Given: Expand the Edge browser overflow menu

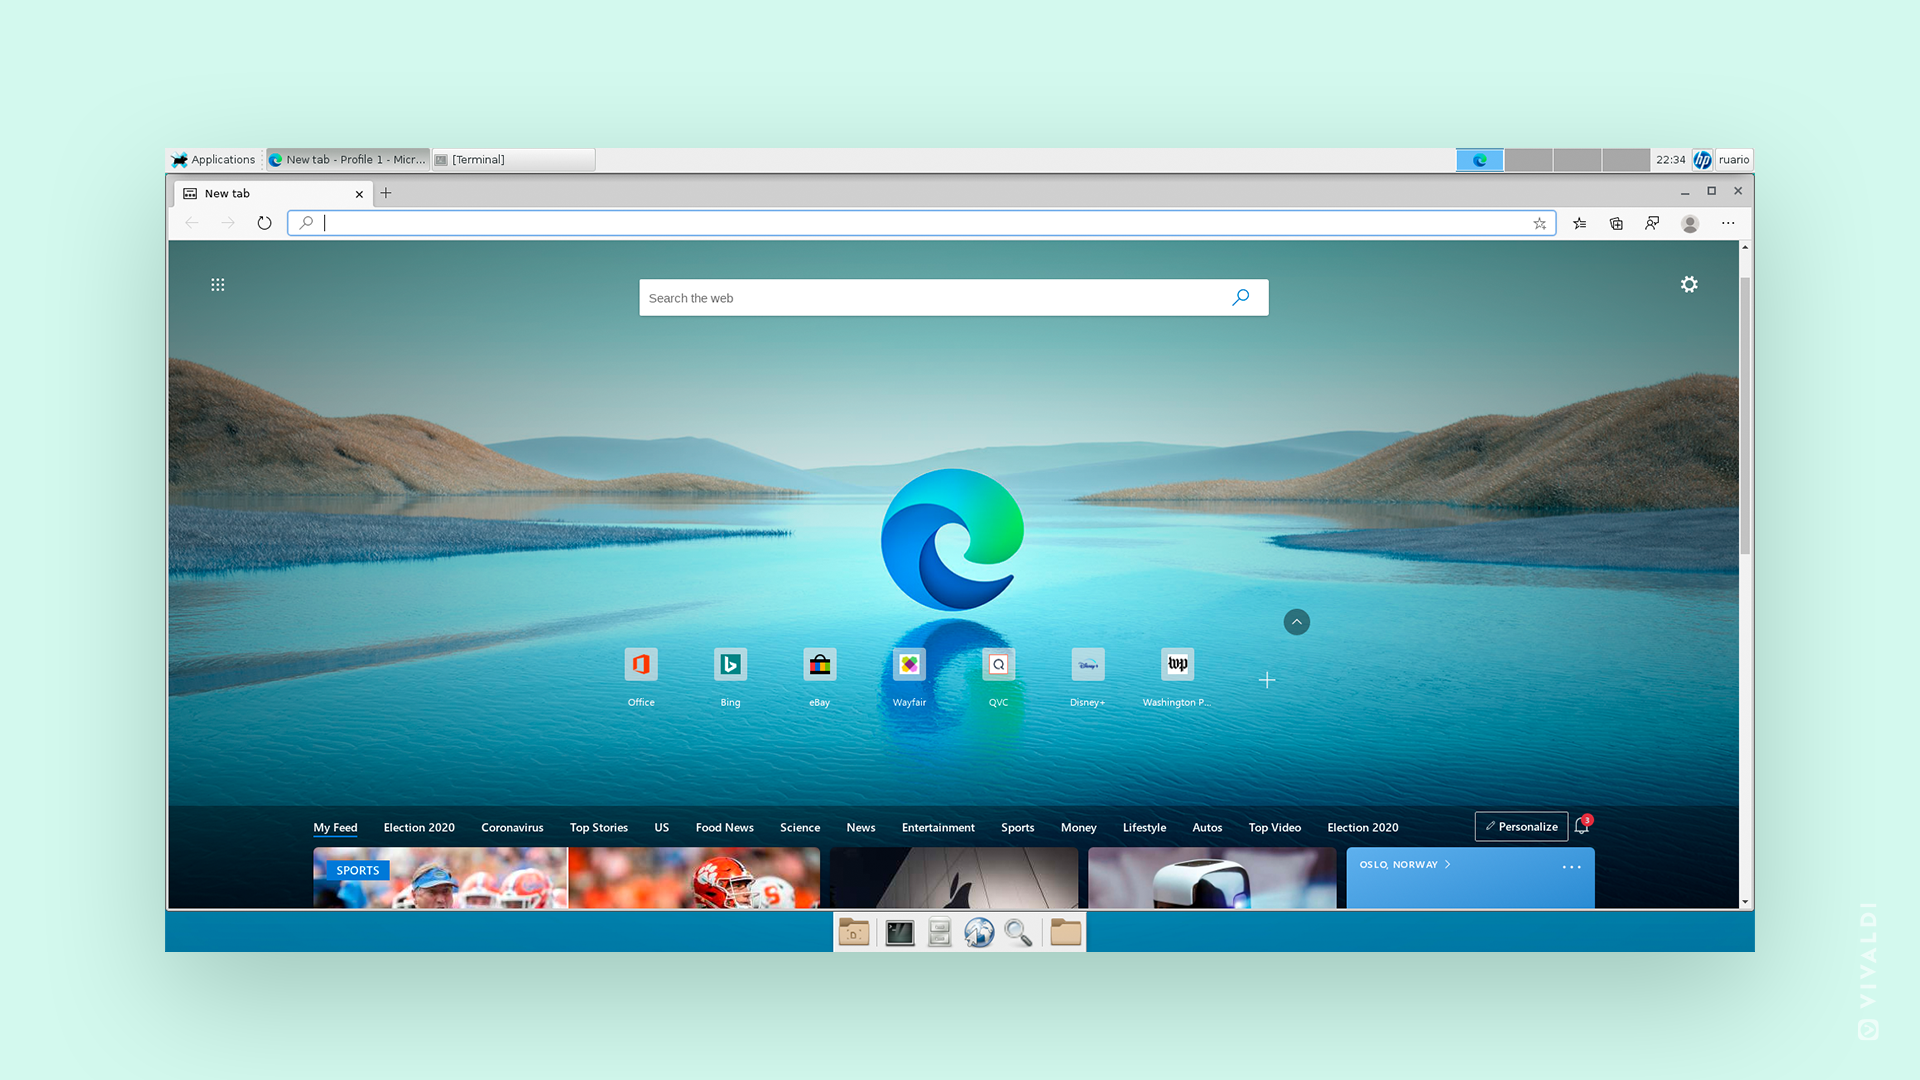Looking at the screenshot, I should (x=1727, y=223).
